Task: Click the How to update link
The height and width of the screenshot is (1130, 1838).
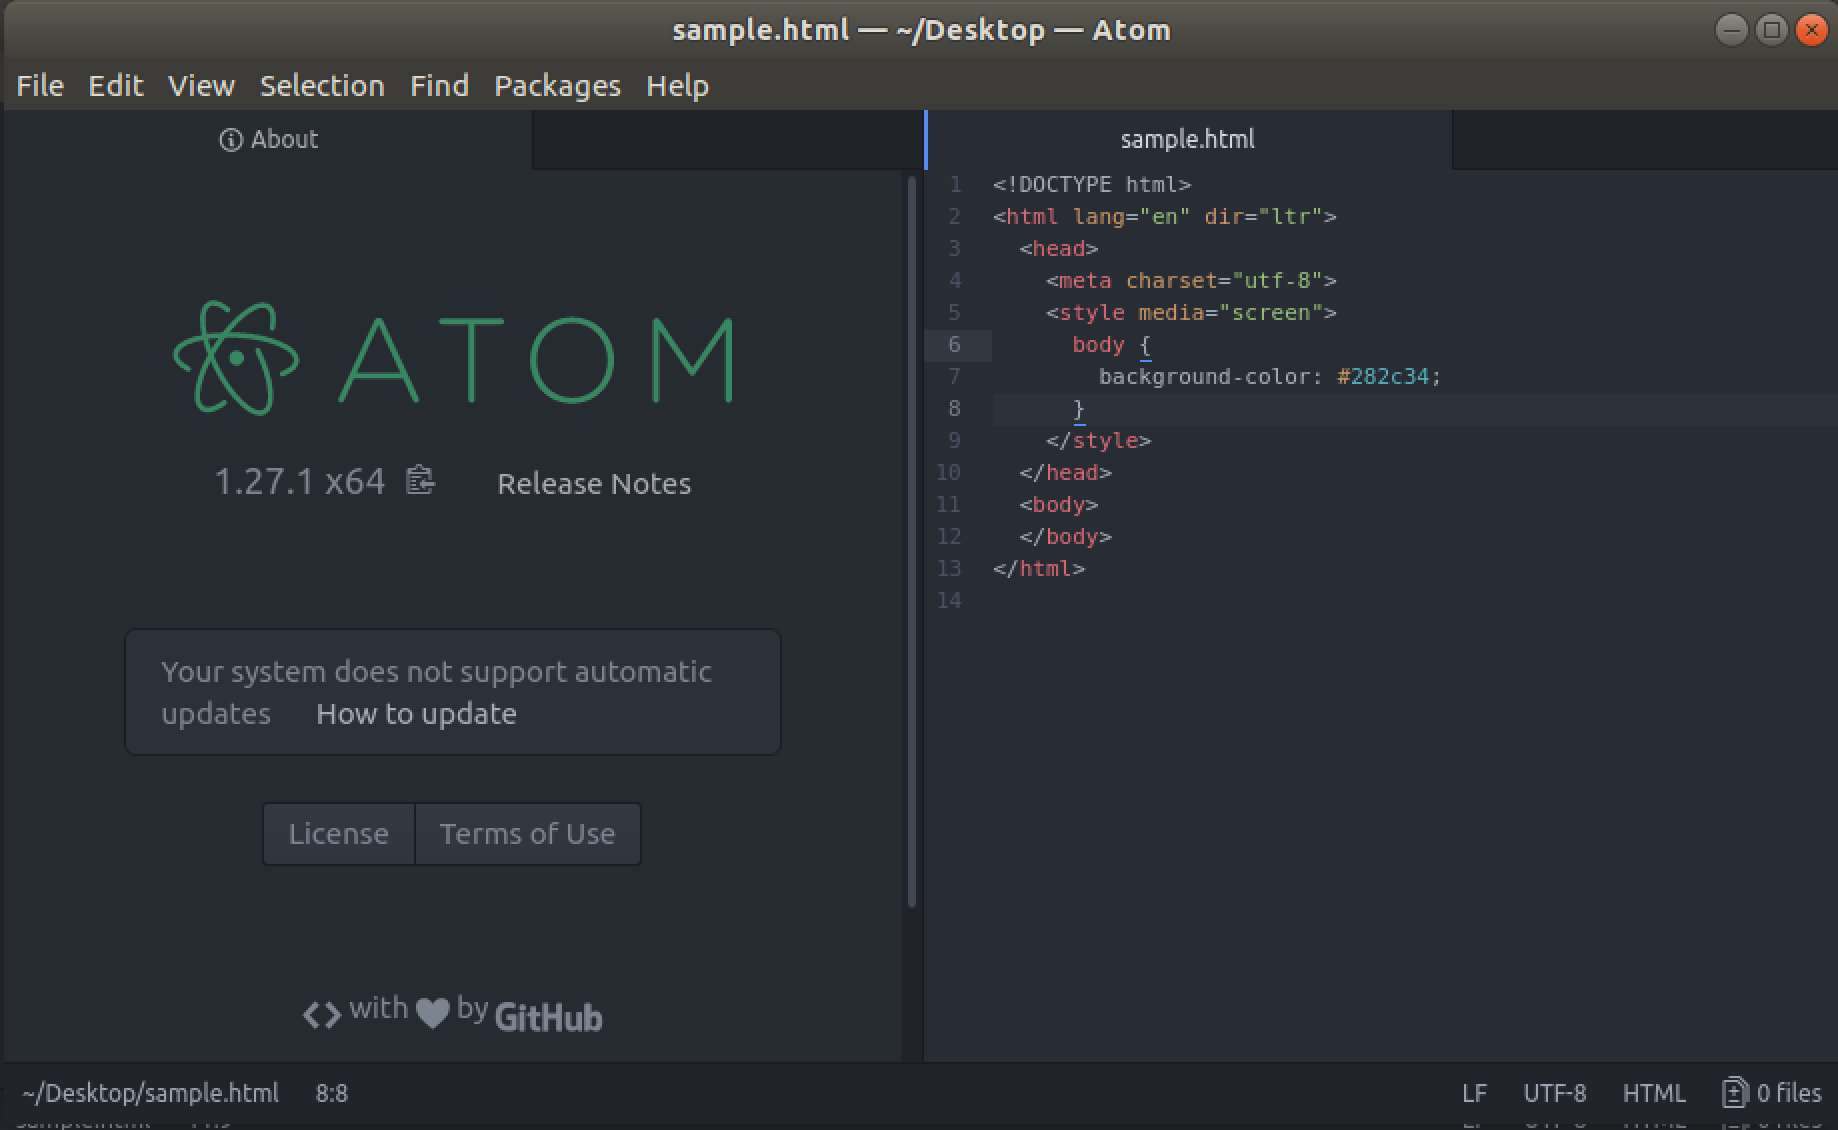Action: (416, 713)
